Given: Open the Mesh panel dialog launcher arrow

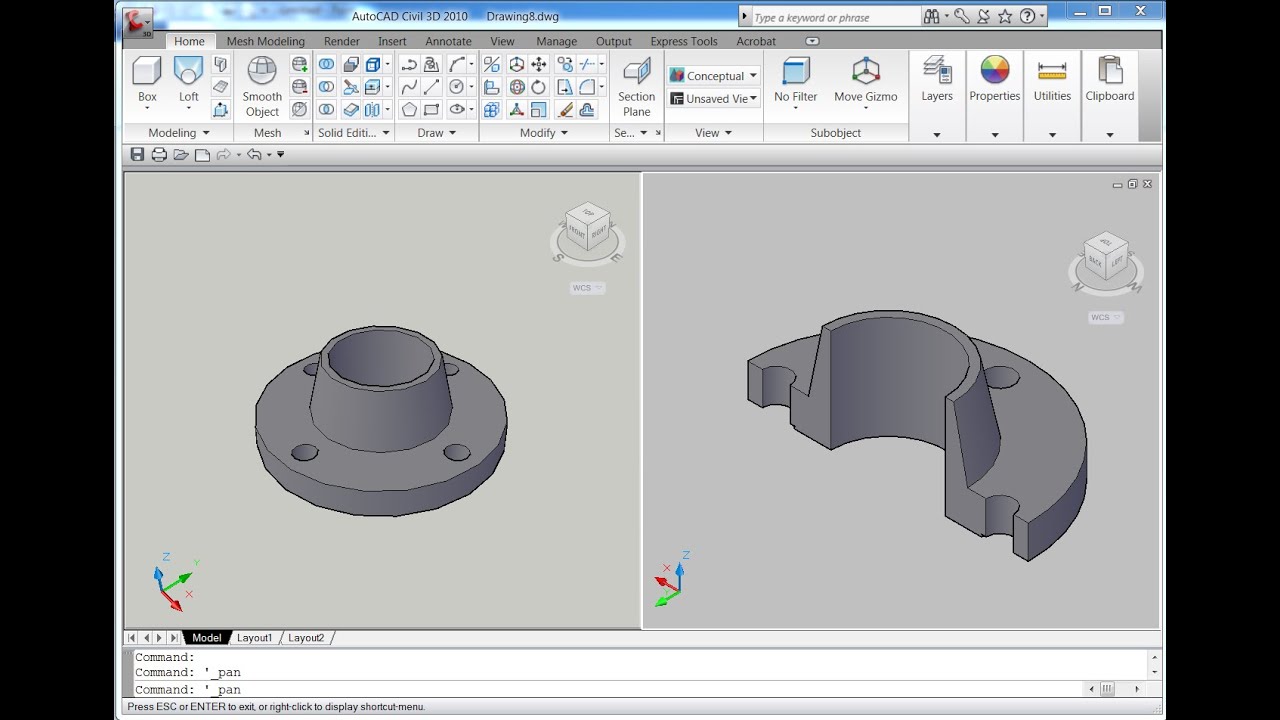Looking at the screenshot, I should [306, 133].
